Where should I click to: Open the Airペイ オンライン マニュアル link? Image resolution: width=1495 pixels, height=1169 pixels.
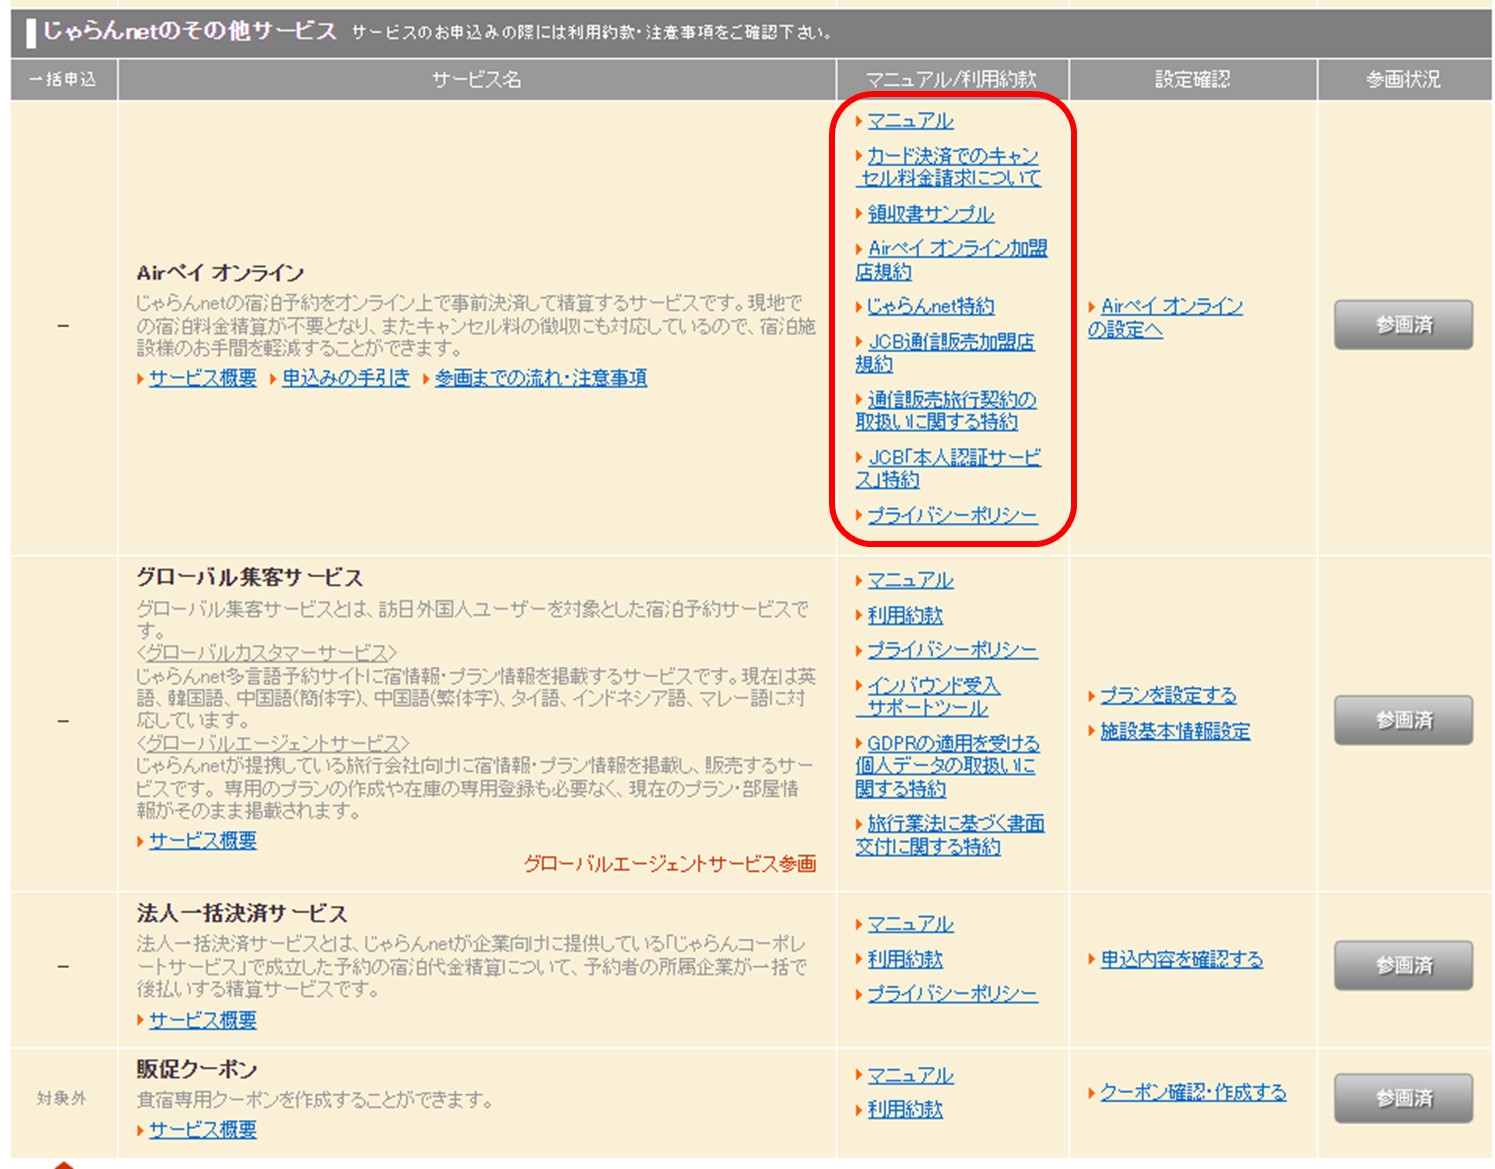(x=910, y=121)
